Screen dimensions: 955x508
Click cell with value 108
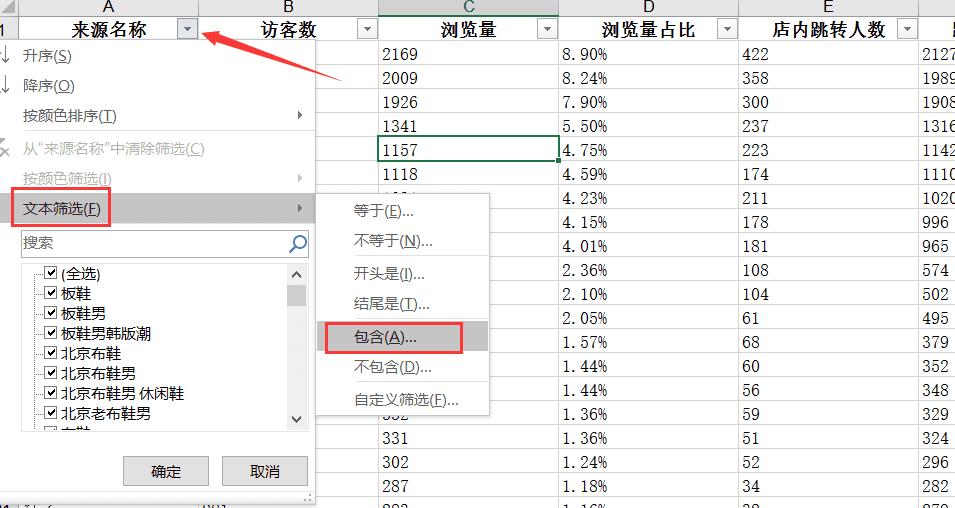(828, 270)
